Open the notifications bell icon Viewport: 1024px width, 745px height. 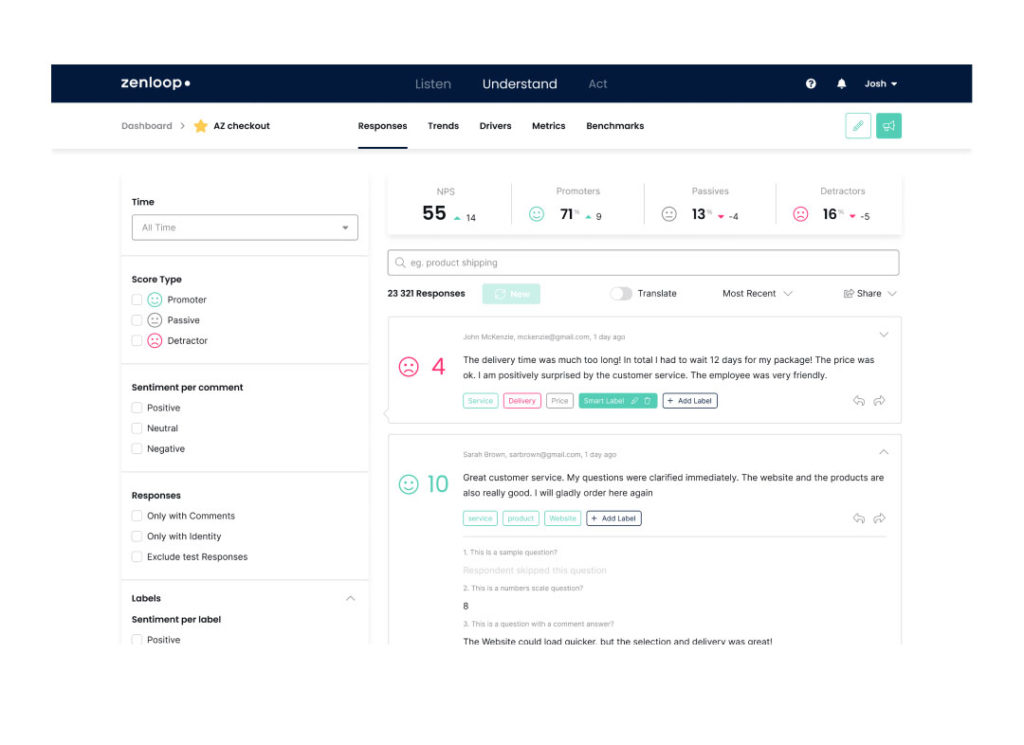pyautogui.click(x=841, y=84)
